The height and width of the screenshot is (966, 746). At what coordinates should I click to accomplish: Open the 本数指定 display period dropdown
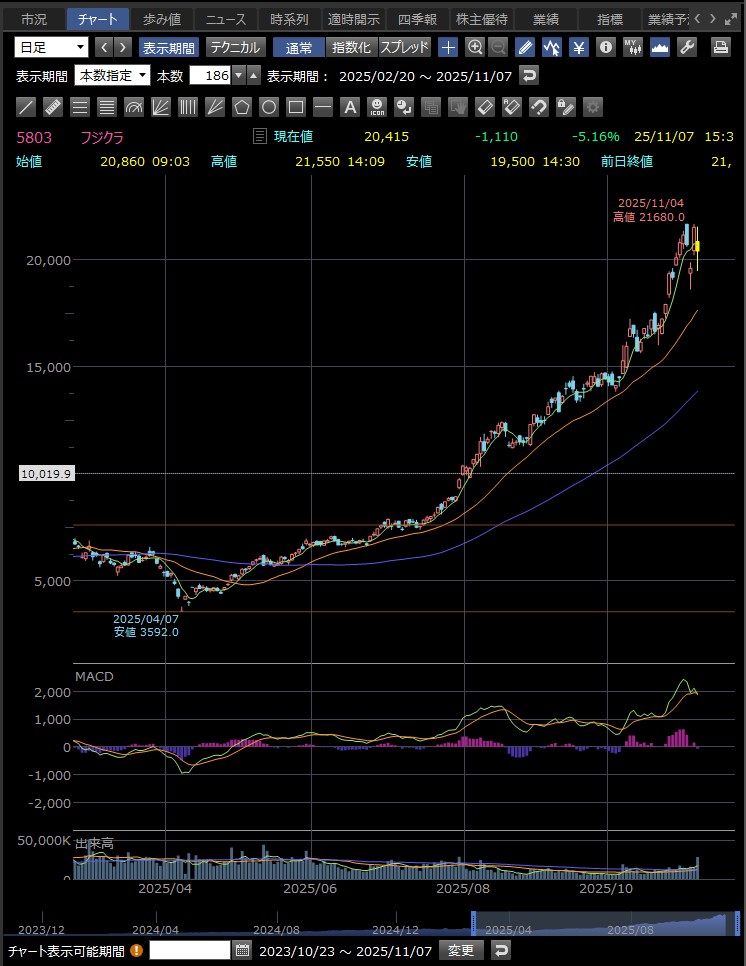[x=113, y=76]
